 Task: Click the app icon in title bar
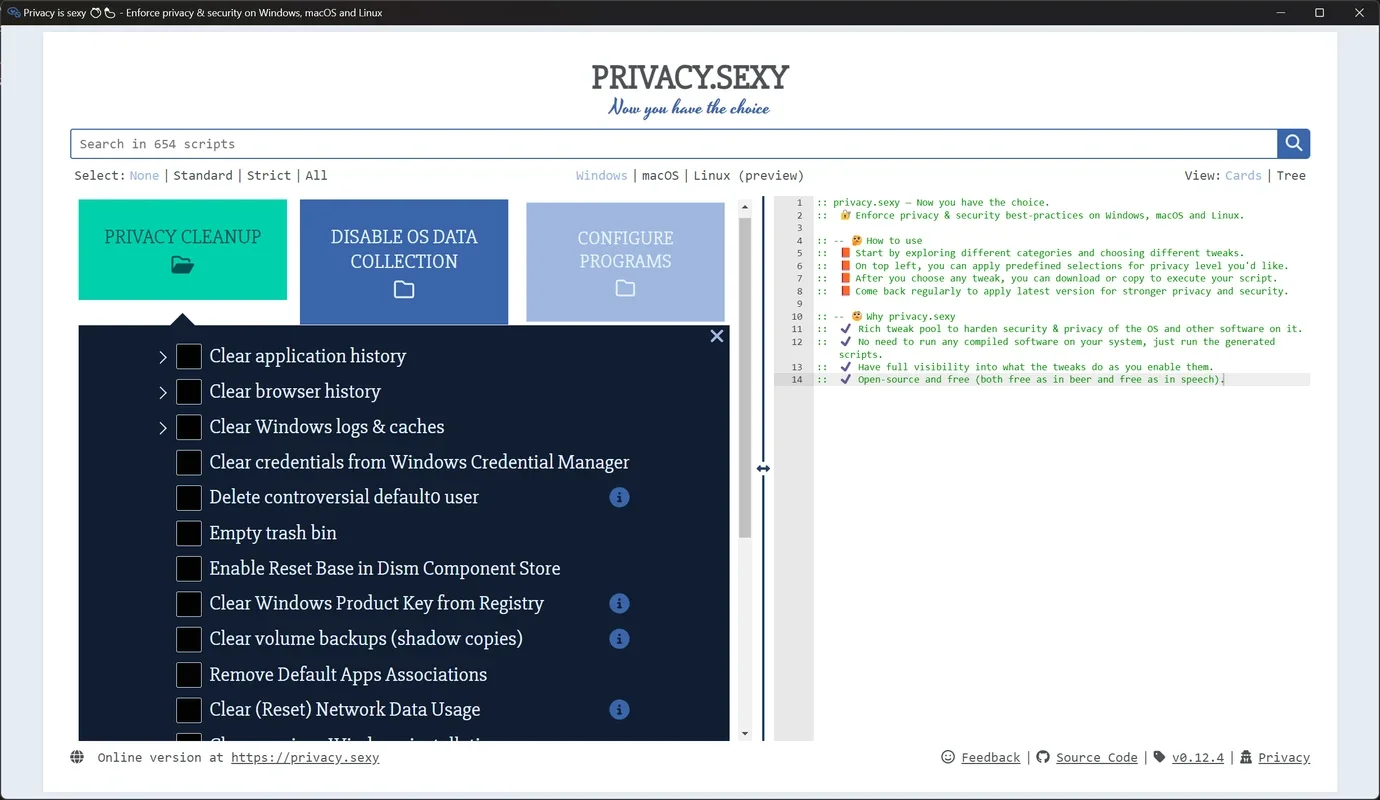point(13,13)
